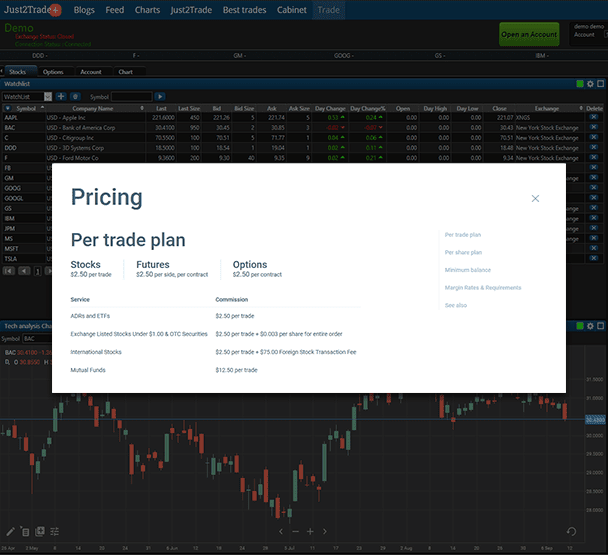Delete the TSLA row from watchlist
Screen dimensions: 608x555
click(594, 258)
